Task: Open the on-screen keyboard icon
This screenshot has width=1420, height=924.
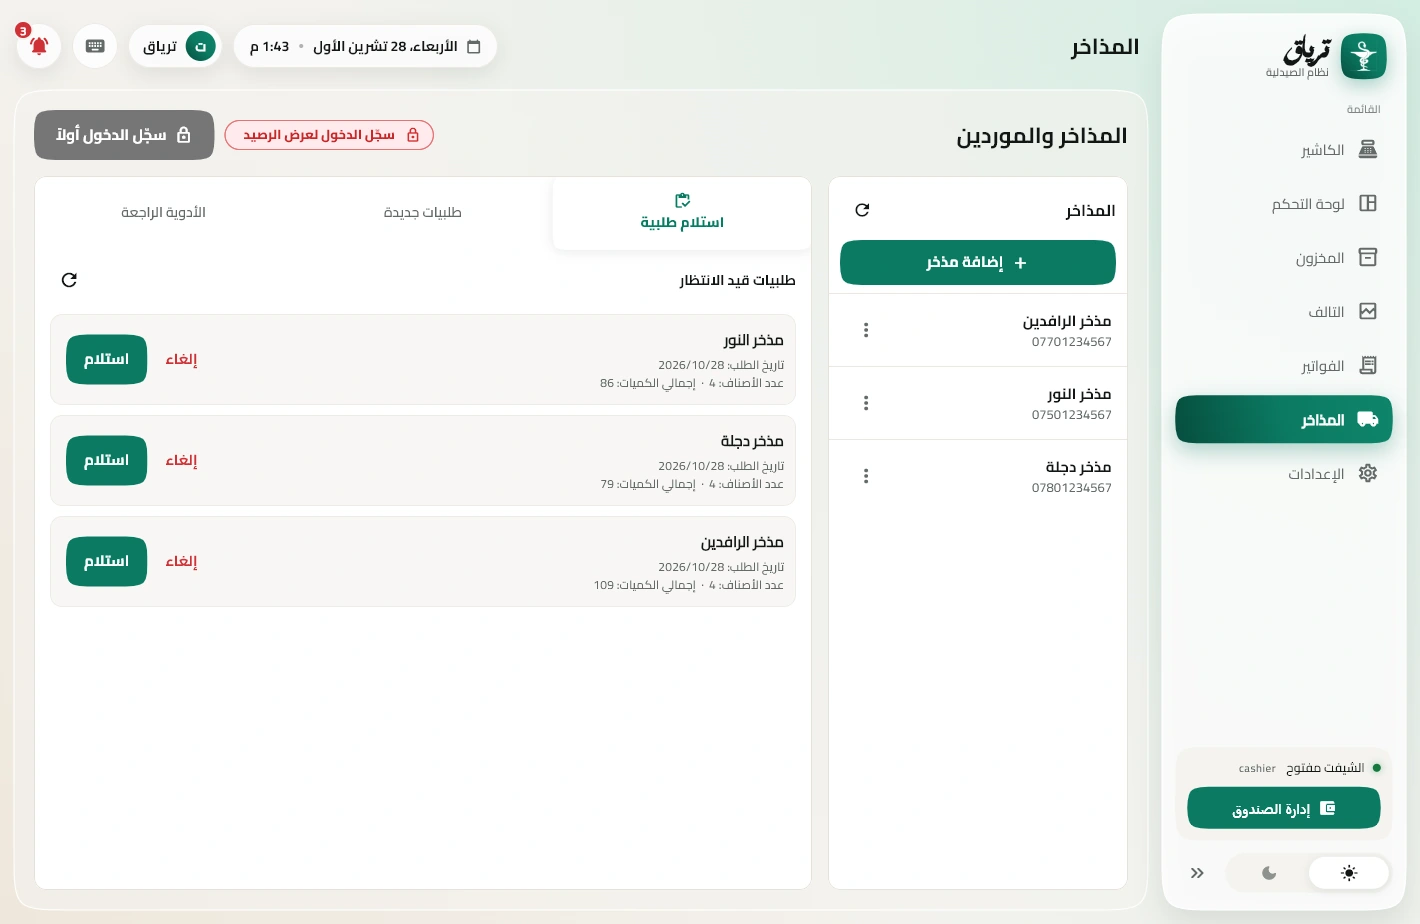Action: coord(95,46)
